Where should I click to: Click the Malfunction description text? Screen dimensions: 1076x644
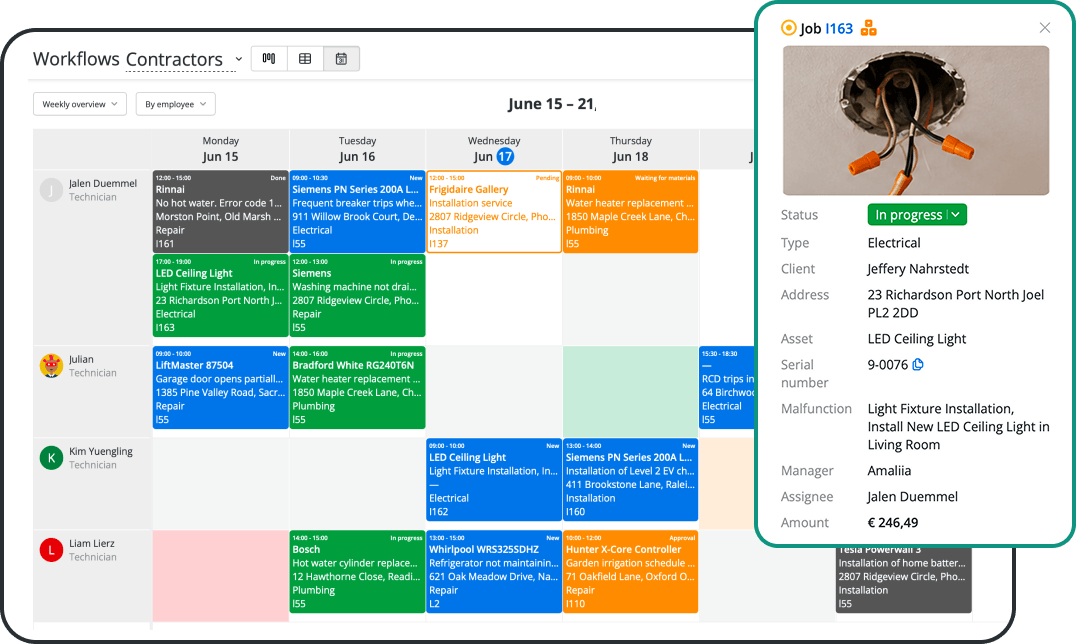point(958,426)
